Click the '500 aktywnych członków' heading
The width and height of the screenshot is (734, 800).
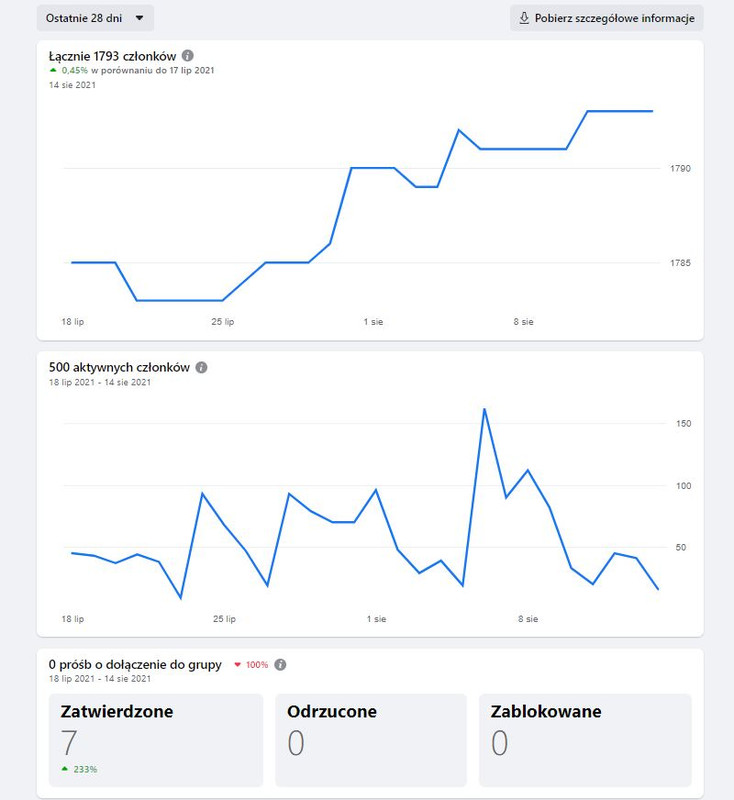click(x=119, y=367)
